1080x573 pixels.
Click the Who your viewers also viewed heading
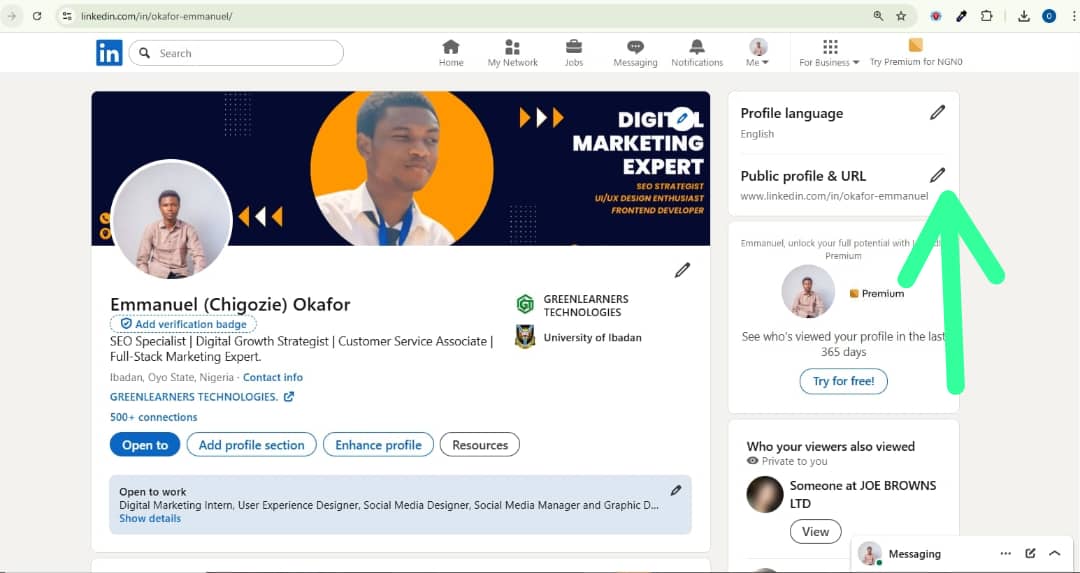pos(831,446)
